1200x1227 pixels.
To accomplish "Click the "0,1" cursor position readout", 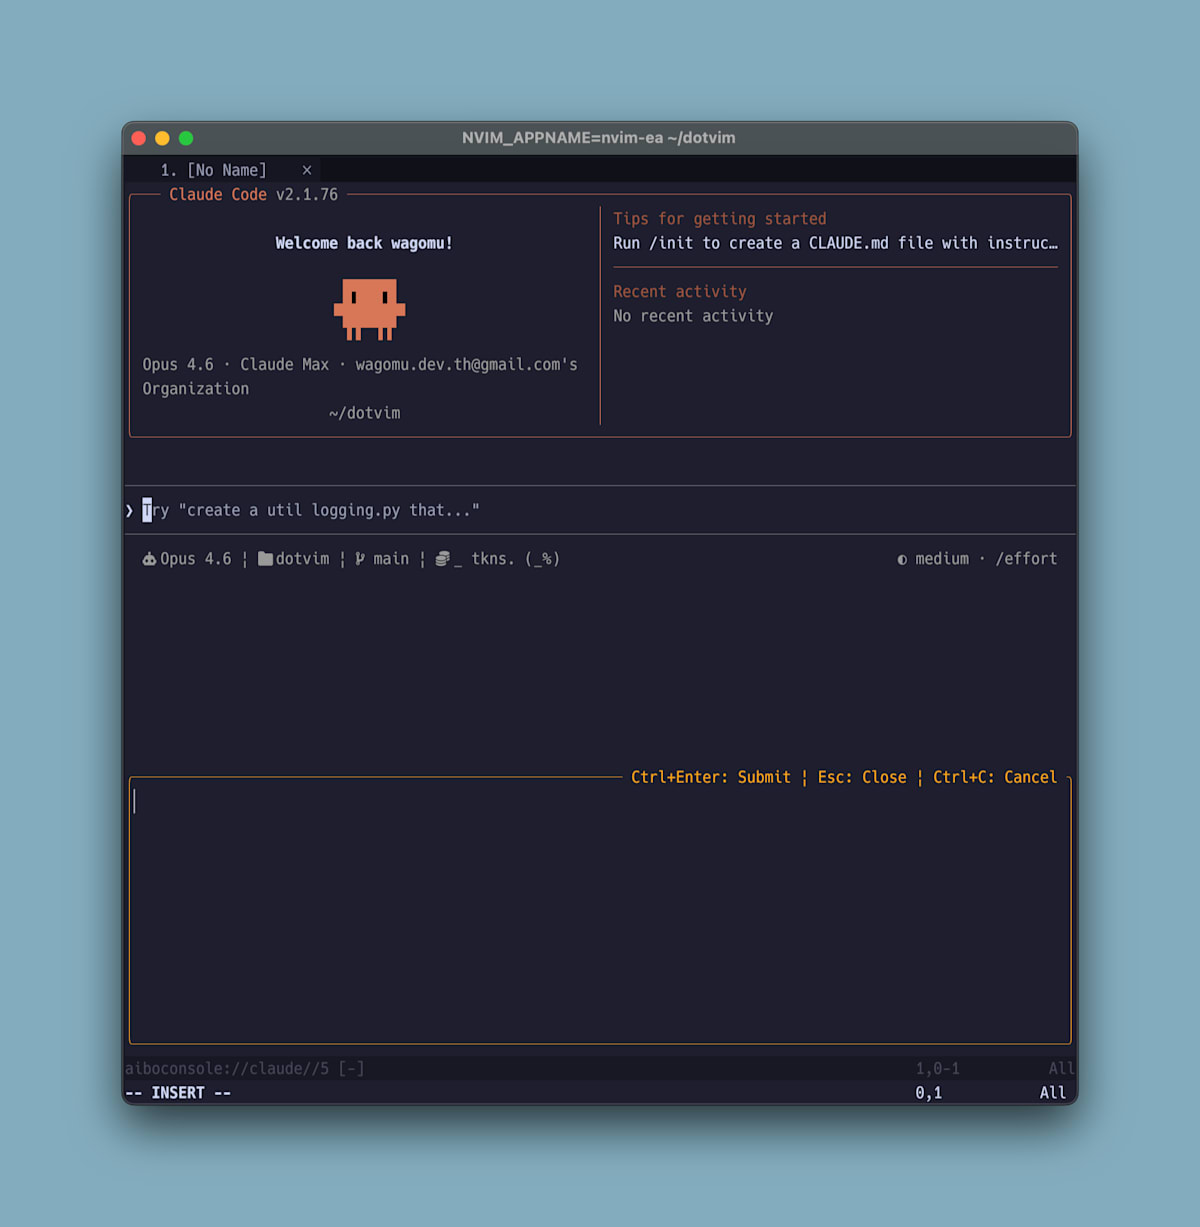I will [929, 1093].
